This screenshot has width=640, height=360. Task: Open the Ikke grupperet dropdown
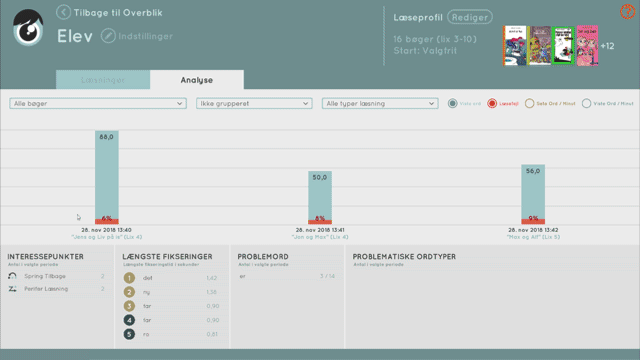tap(254, 103)
